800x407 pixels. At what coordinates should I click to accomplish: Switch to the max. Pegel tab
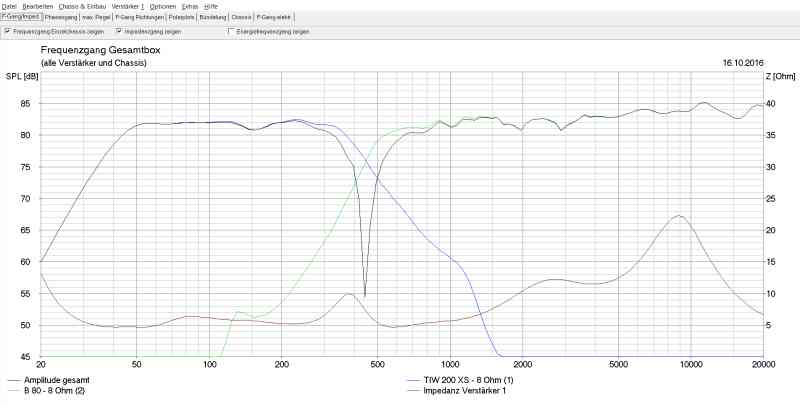click(96, 17)
